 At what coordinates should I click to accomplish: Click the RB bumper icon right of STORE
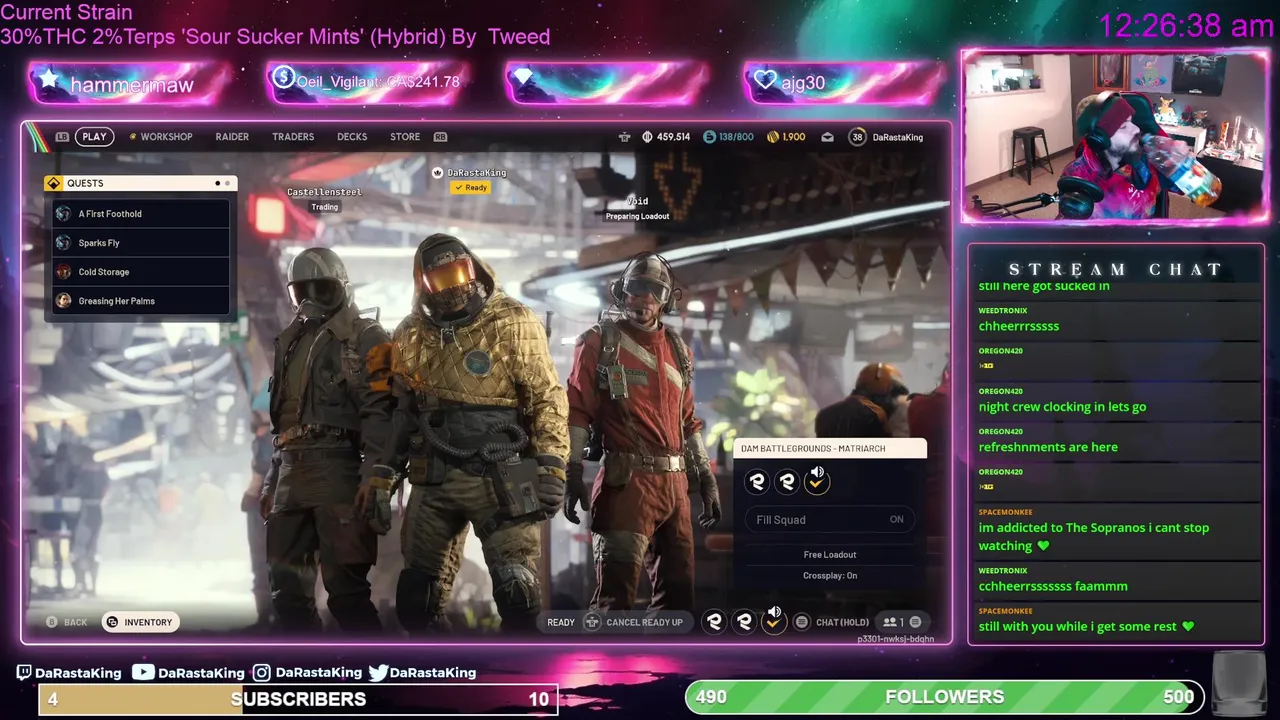click(440, 137)
